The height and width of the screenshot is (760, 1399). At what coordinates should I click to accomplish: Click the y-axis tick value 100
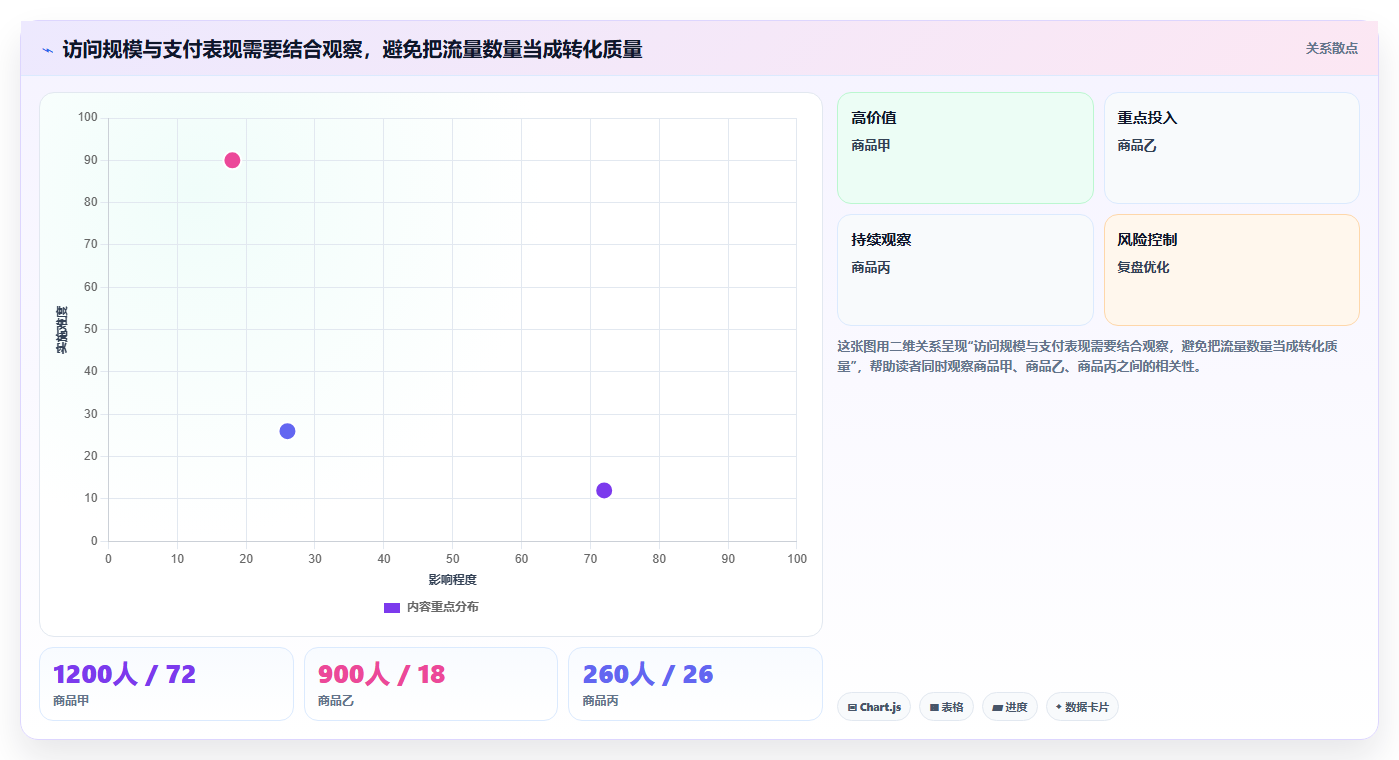click(87, 118)
